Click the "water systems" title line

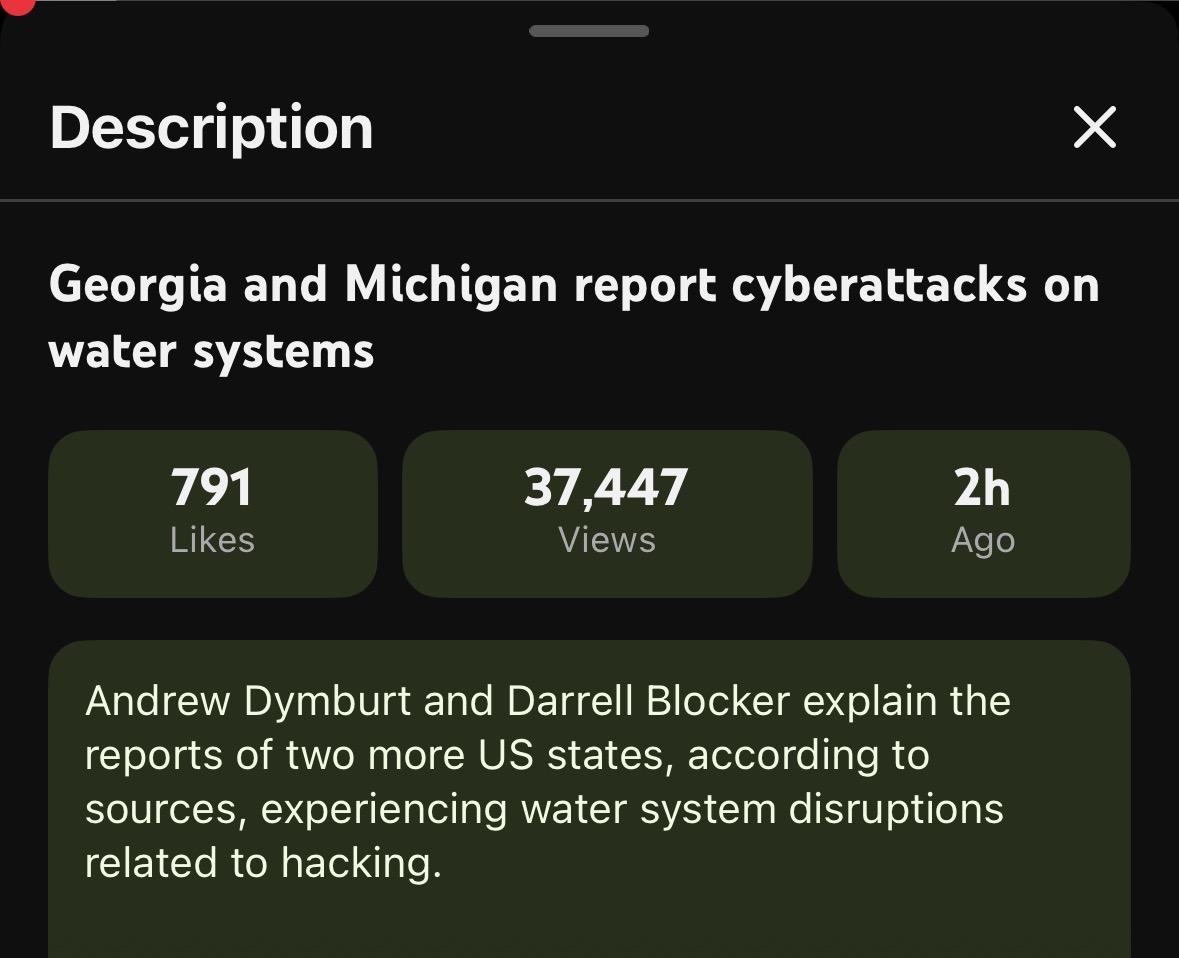211,351
